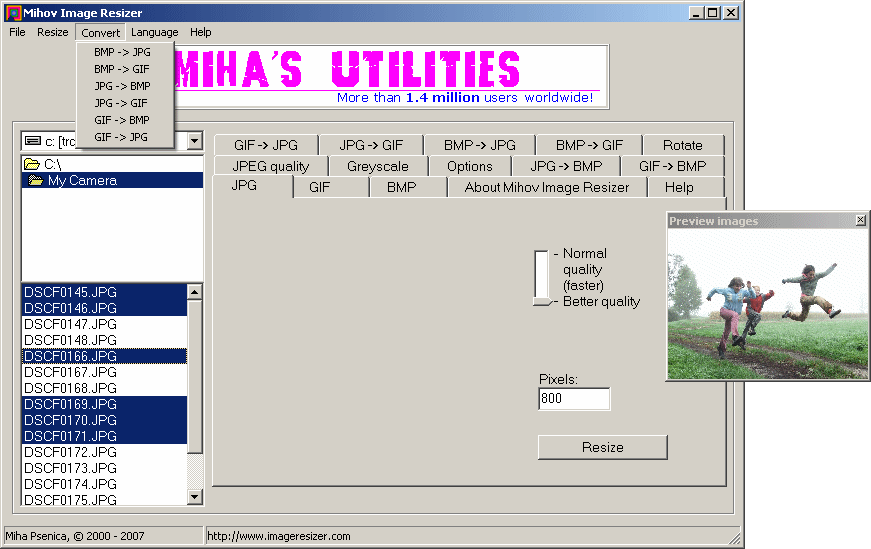Click the C:\ folder icon in directory list
The height and width of the screenshot is (549, 871).
tap(32, 164)
